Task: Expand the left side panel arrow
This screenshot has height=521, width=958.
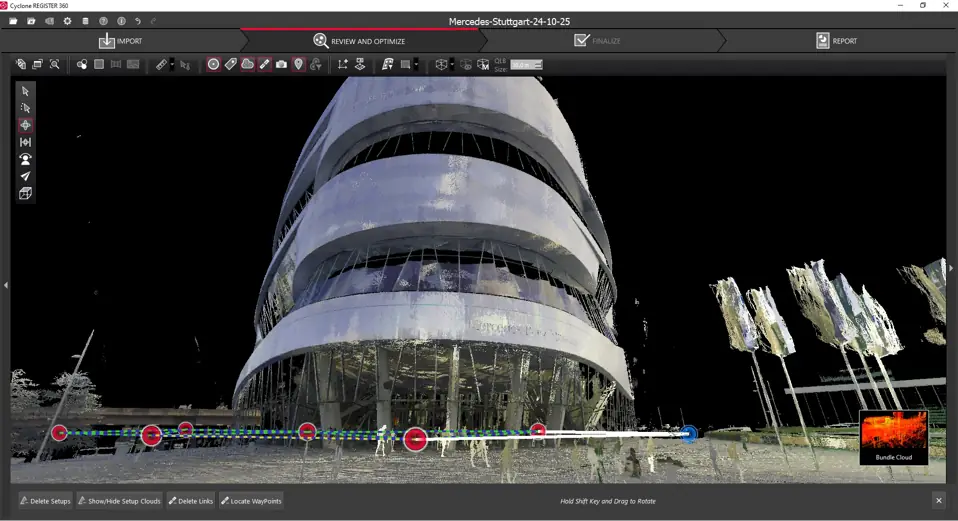Action: [5, 285]
